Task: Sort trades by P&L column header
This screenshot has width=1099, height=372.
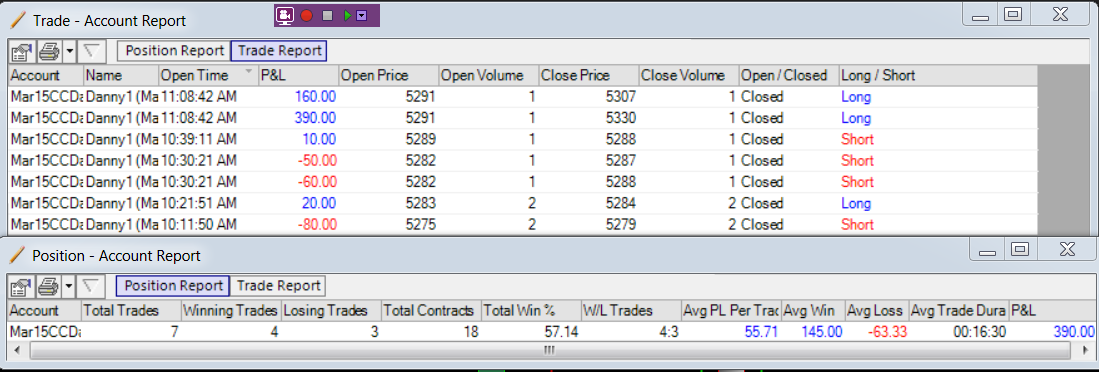Action: point(298,75)
